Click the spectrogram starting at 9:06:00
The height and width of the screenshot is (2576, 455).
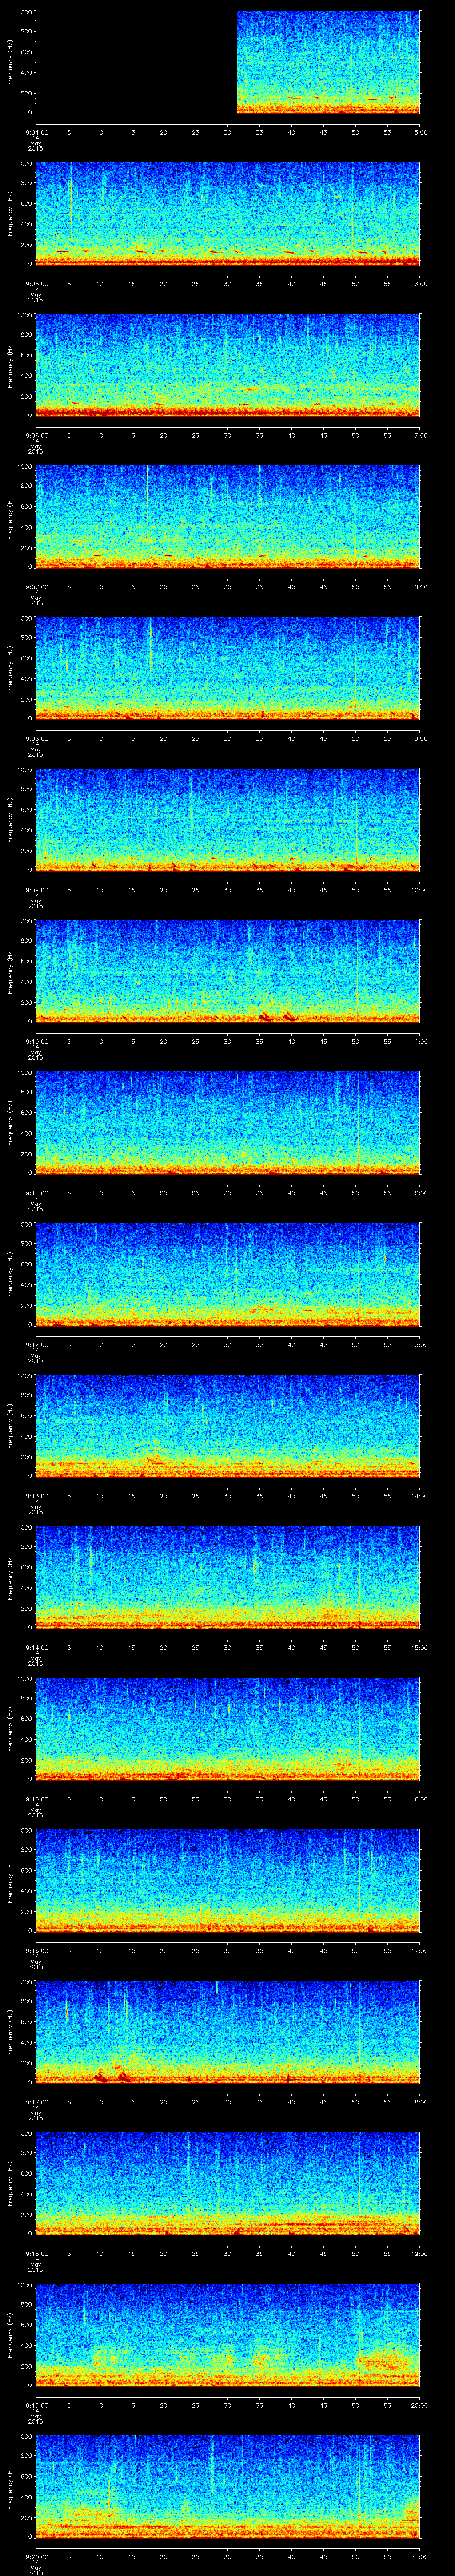click(x=228, y=365)
